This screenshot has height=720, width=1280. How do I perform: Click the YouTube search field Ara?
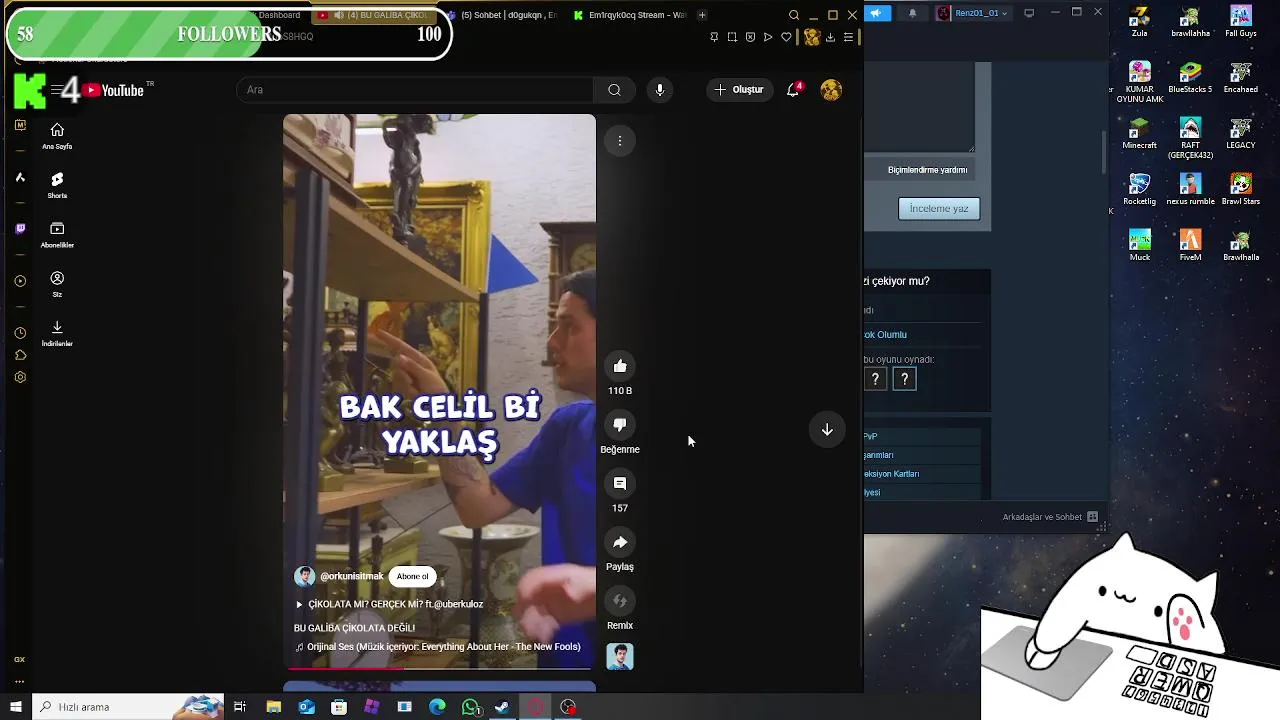415,90
